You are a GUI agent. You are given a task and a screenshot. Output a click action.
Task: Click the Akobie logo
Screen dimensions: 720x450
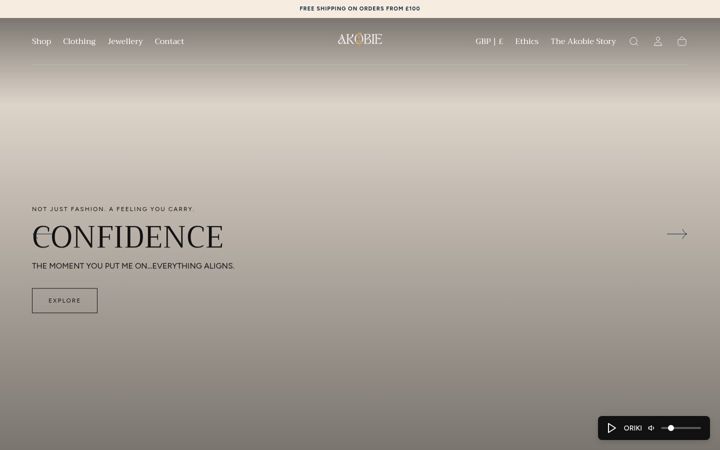[x=360, y=39]
